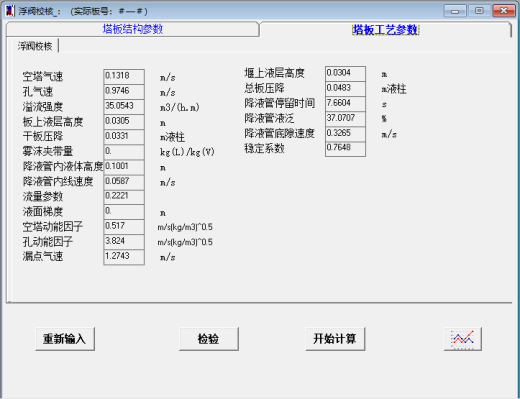
Task: Select 孔动能因子 field showing 3.824
Action: (124, 242)
